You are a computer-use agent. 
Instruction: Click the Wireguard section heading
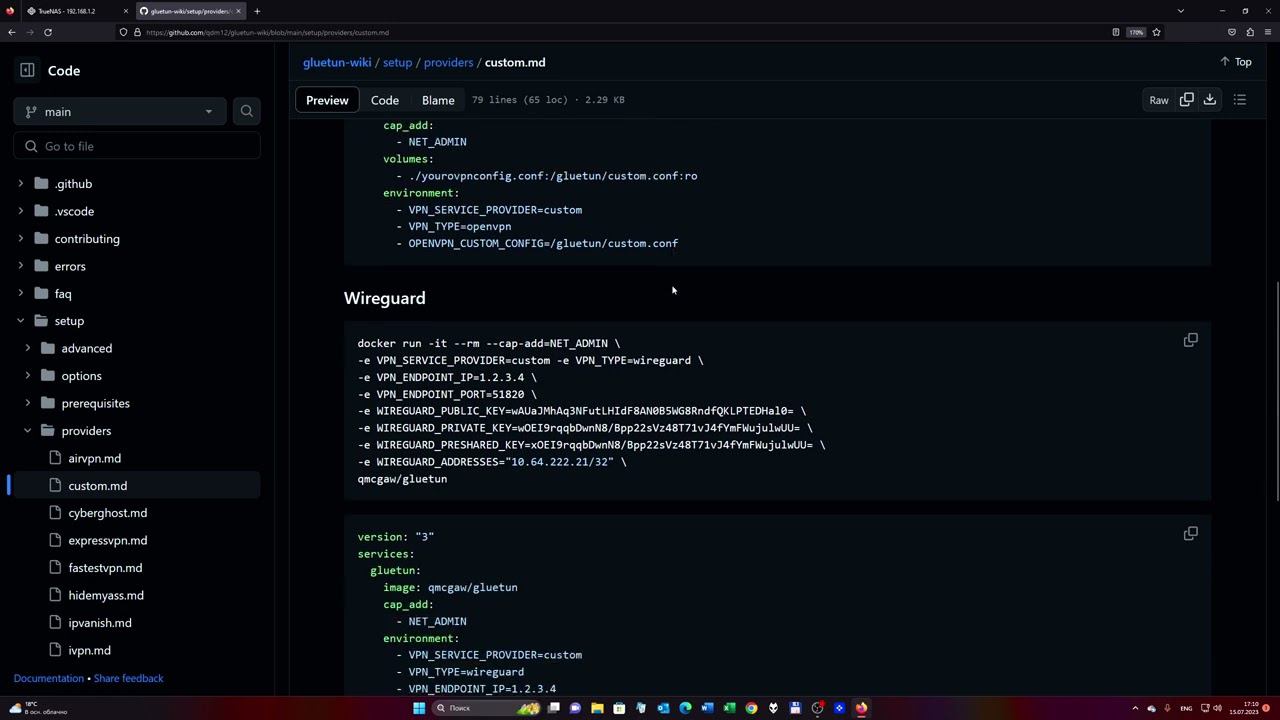385,298
